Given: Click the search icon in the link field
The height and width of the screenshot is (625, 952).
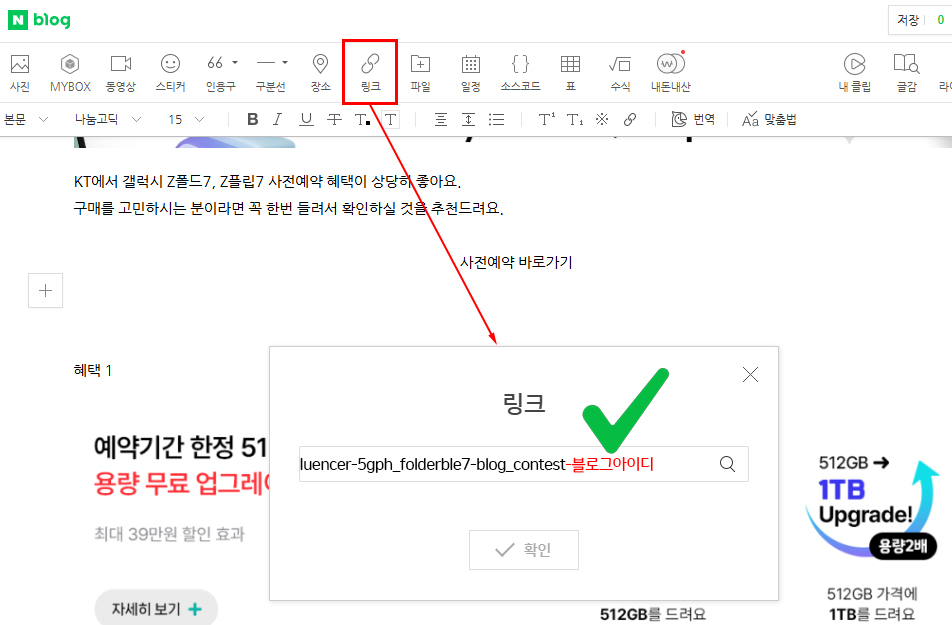Looking at the screenshot, I should 727,464.
